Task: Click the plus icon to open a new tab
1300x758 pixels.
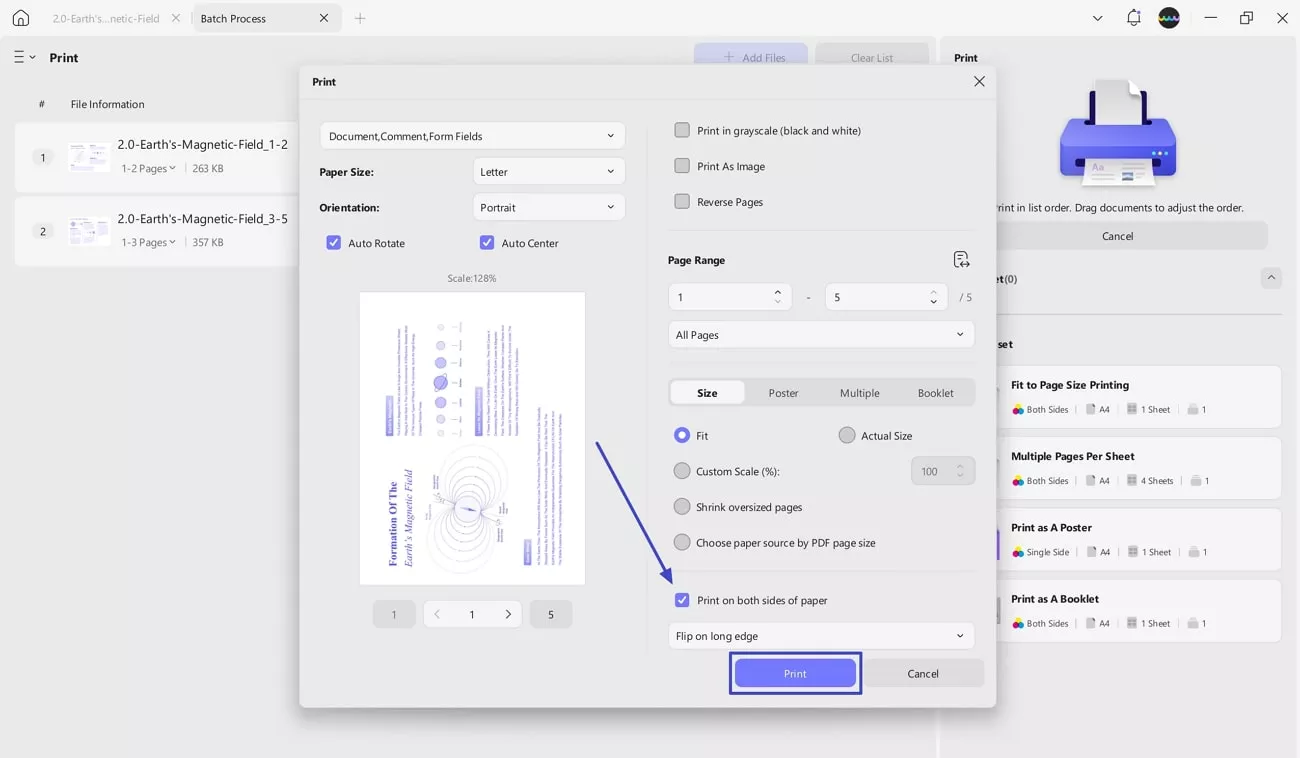Action: click(x=360, y=17)
